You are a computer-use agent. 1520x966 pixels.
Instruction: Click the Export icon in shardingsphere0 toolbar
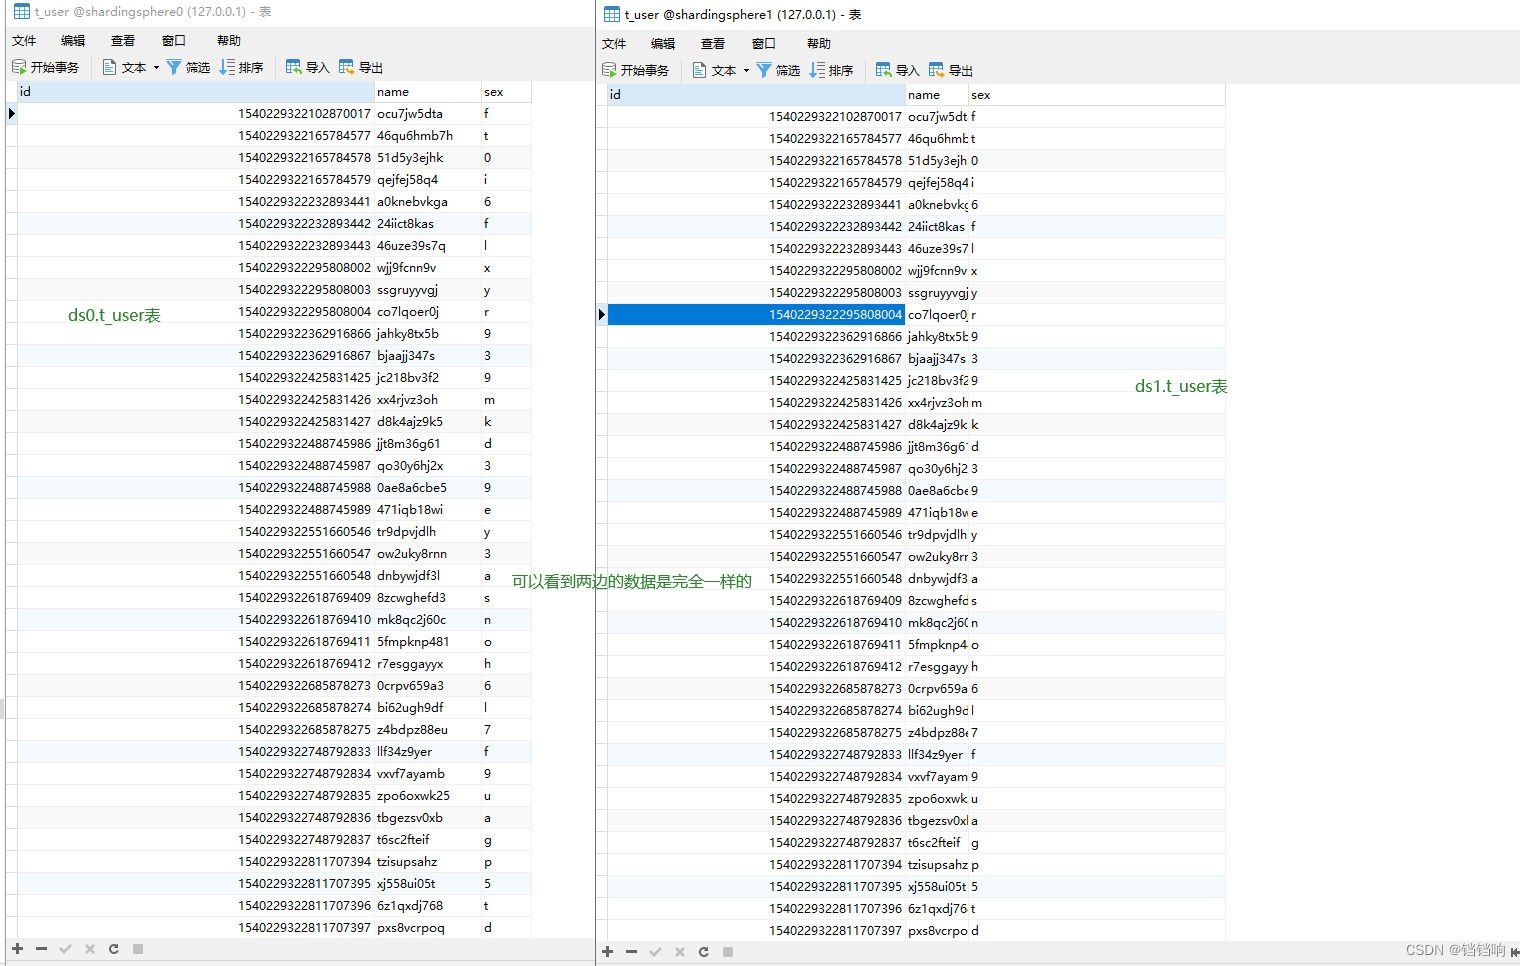pos(346,67)
